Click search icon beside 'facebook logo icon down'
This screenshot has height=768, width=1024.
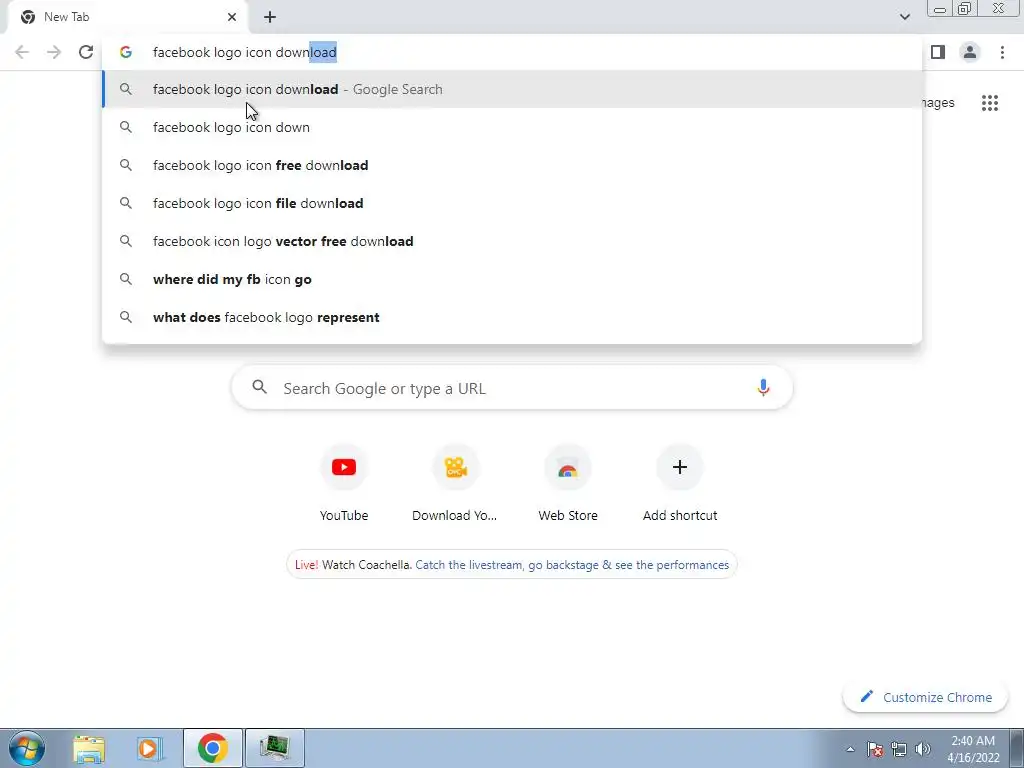pos(125,127)
